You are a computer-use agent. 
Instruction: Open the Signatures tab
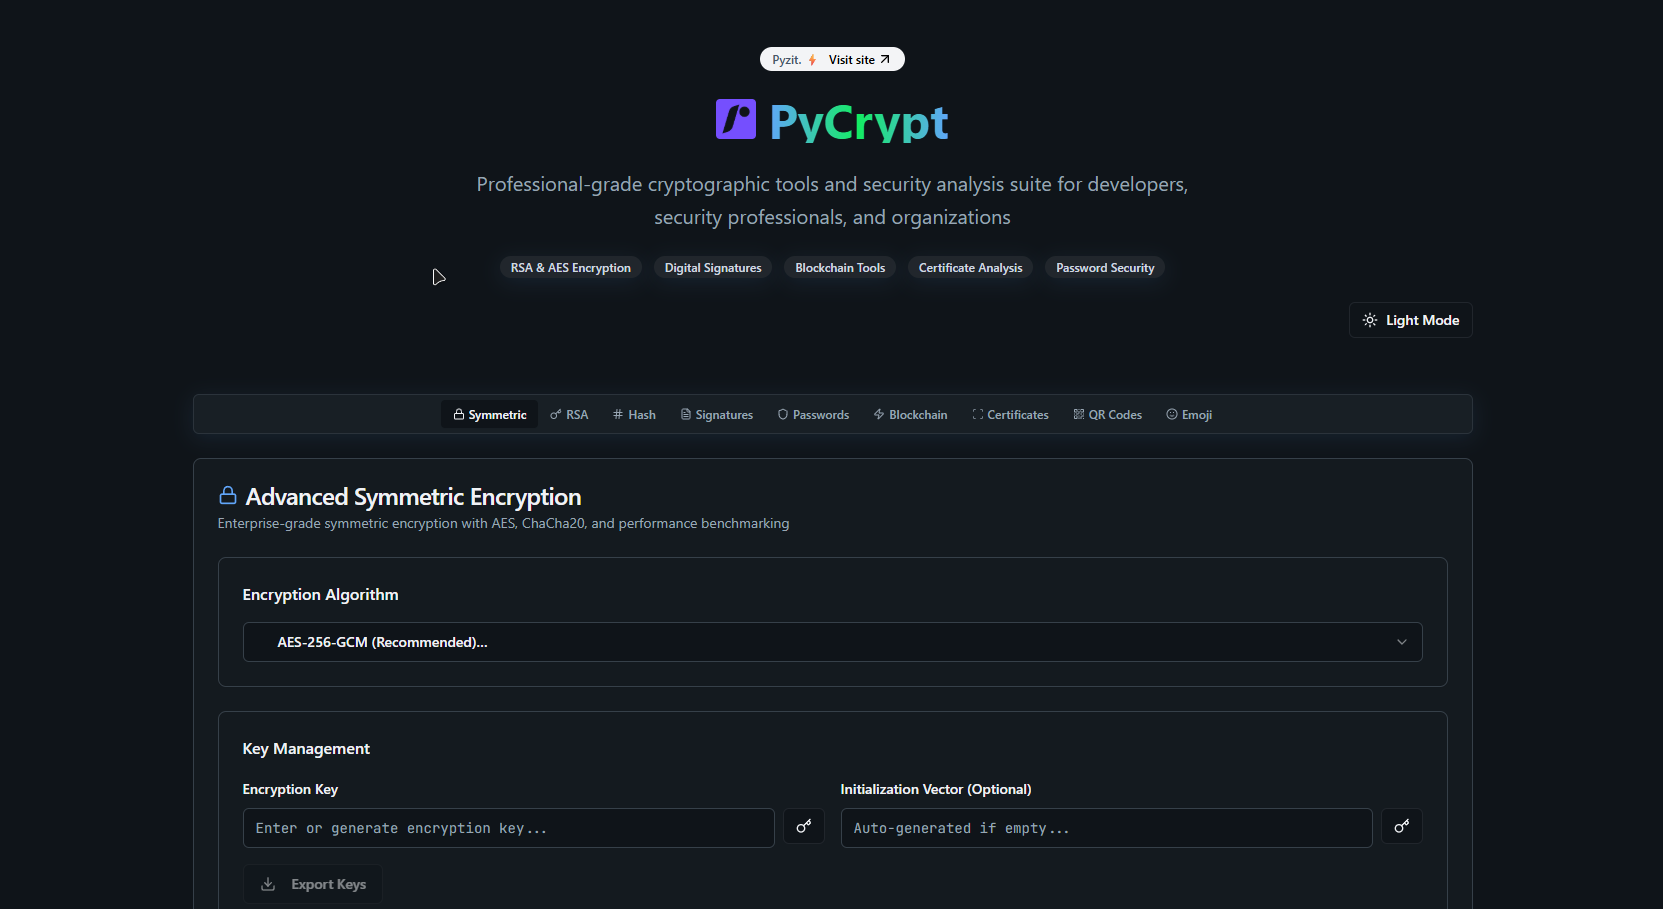(x=717, y=415)
